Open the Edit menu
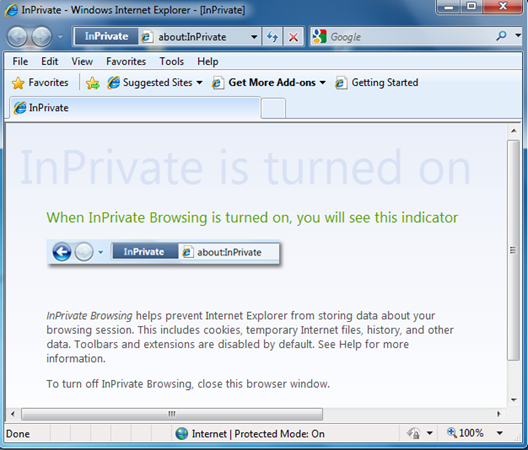528x450 pixels. 50,61
